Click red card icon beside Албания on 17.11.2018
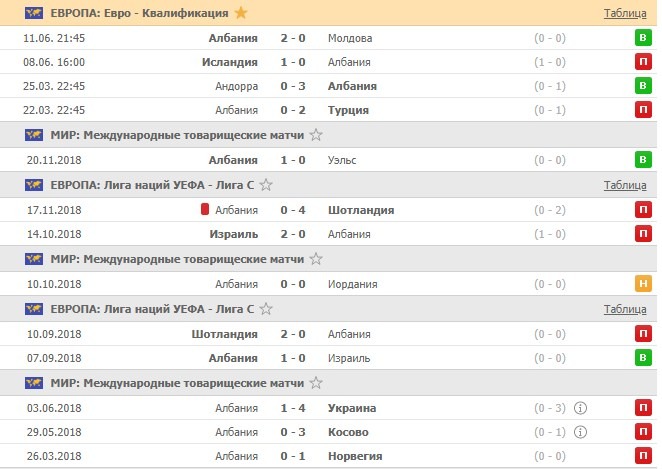 coord(204,210)
